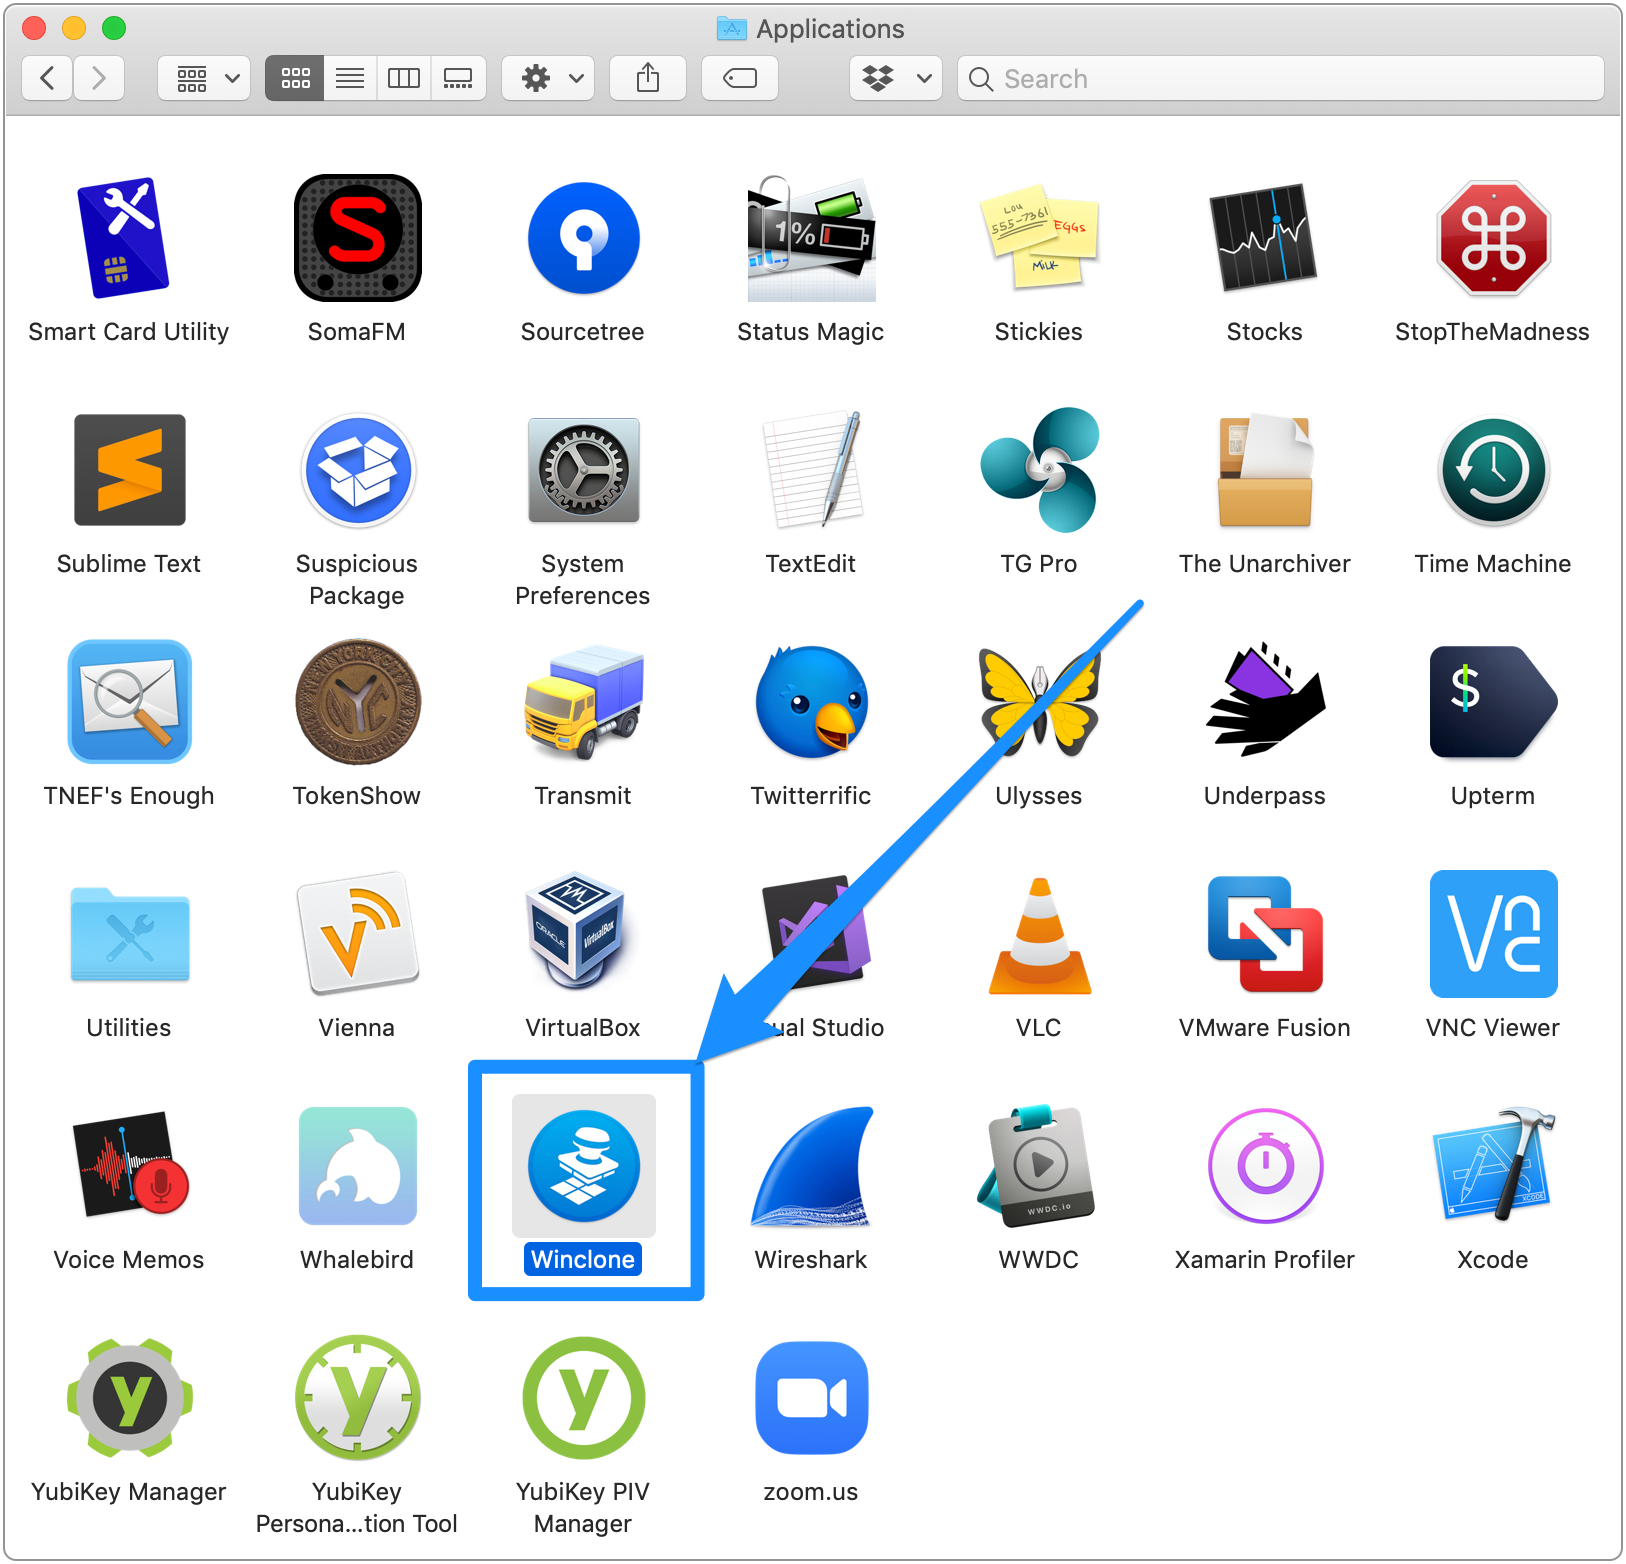1626x1564 pixels.
Task: Select the TNEF's Enough icon
Action: coord(129,702)
